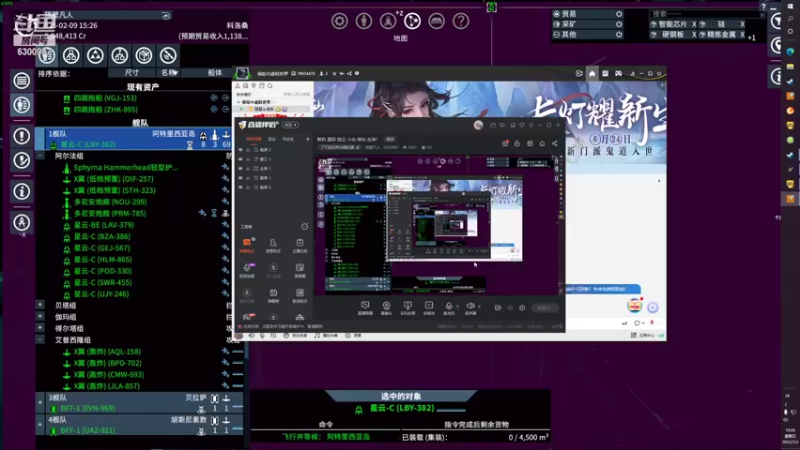Screen dimensions: 800x450
Task: Open the ship interactions top icon
Action: click(x=388, y=21)
